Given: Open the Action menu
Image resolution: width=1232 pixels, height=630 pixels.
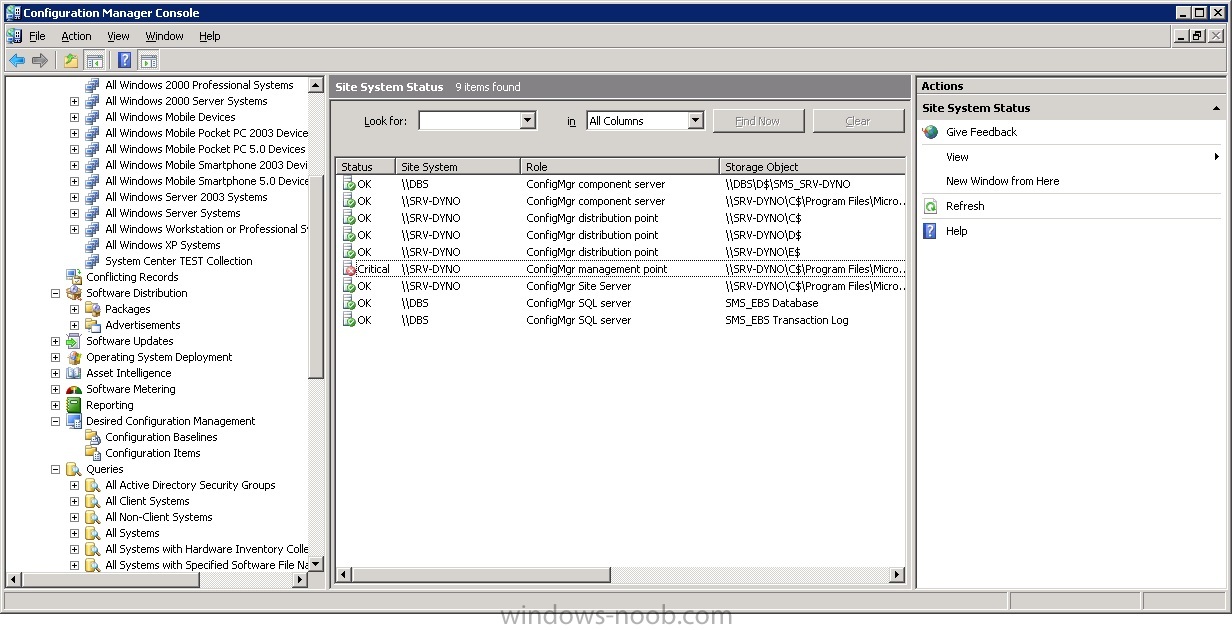Looking at the screenshot, I should (x=76, y=36).
